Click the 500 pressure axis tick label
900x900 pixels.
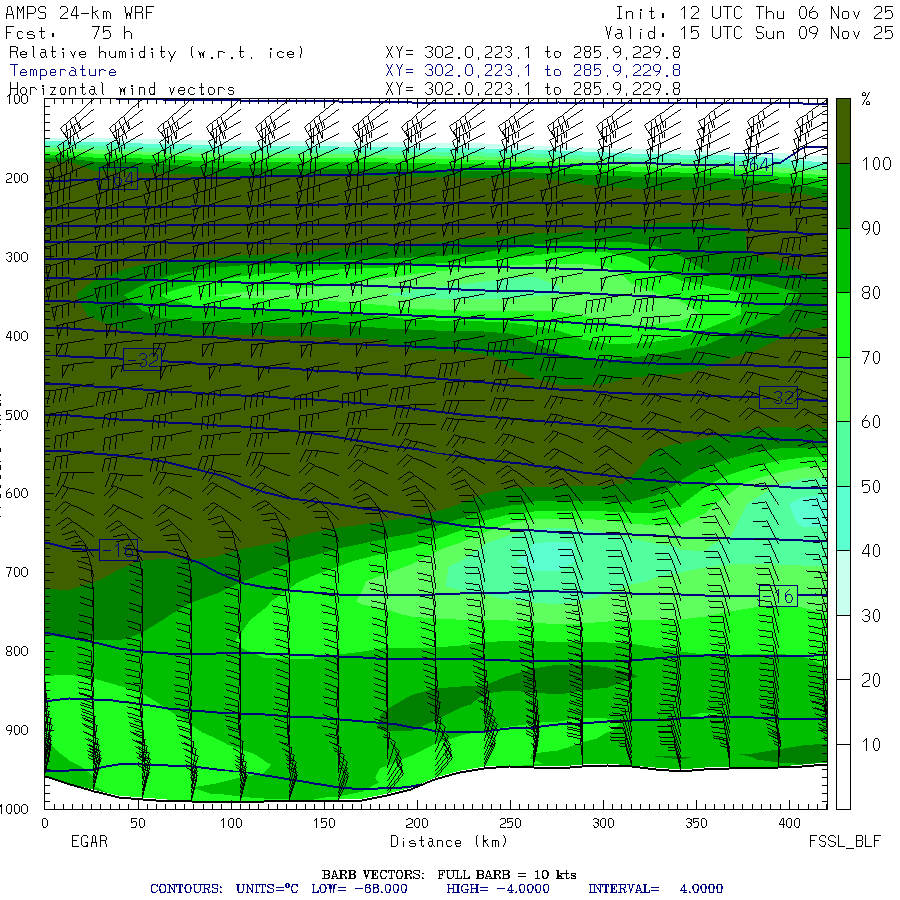[x=17, y=414]
